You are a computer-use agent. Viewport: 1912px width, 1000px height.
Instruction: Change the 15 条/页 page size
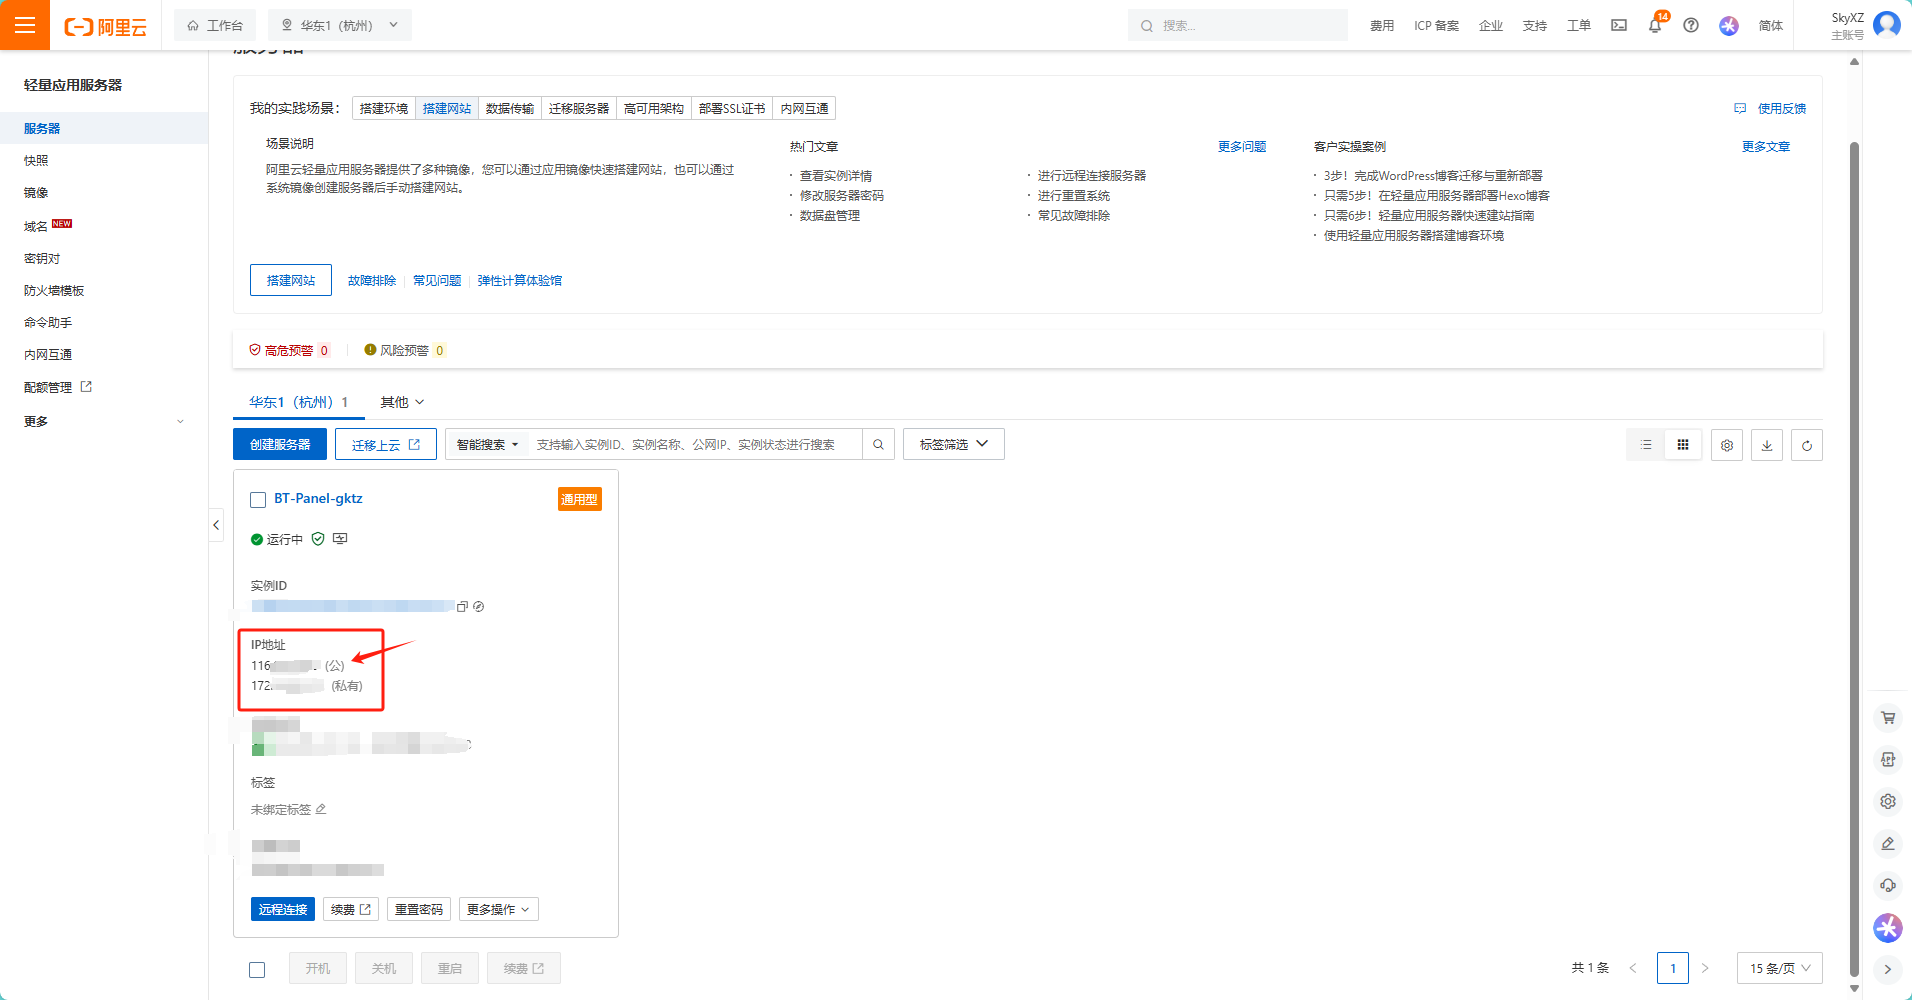click(1780, 968)
